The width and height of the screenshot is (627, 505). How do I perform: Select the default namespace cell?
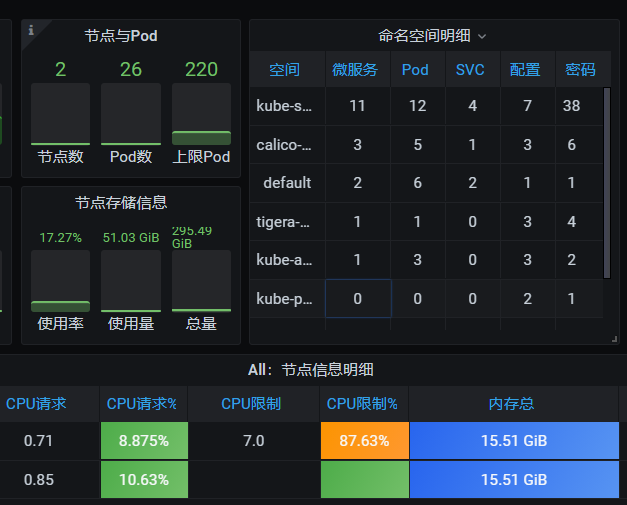click(287, 183)
